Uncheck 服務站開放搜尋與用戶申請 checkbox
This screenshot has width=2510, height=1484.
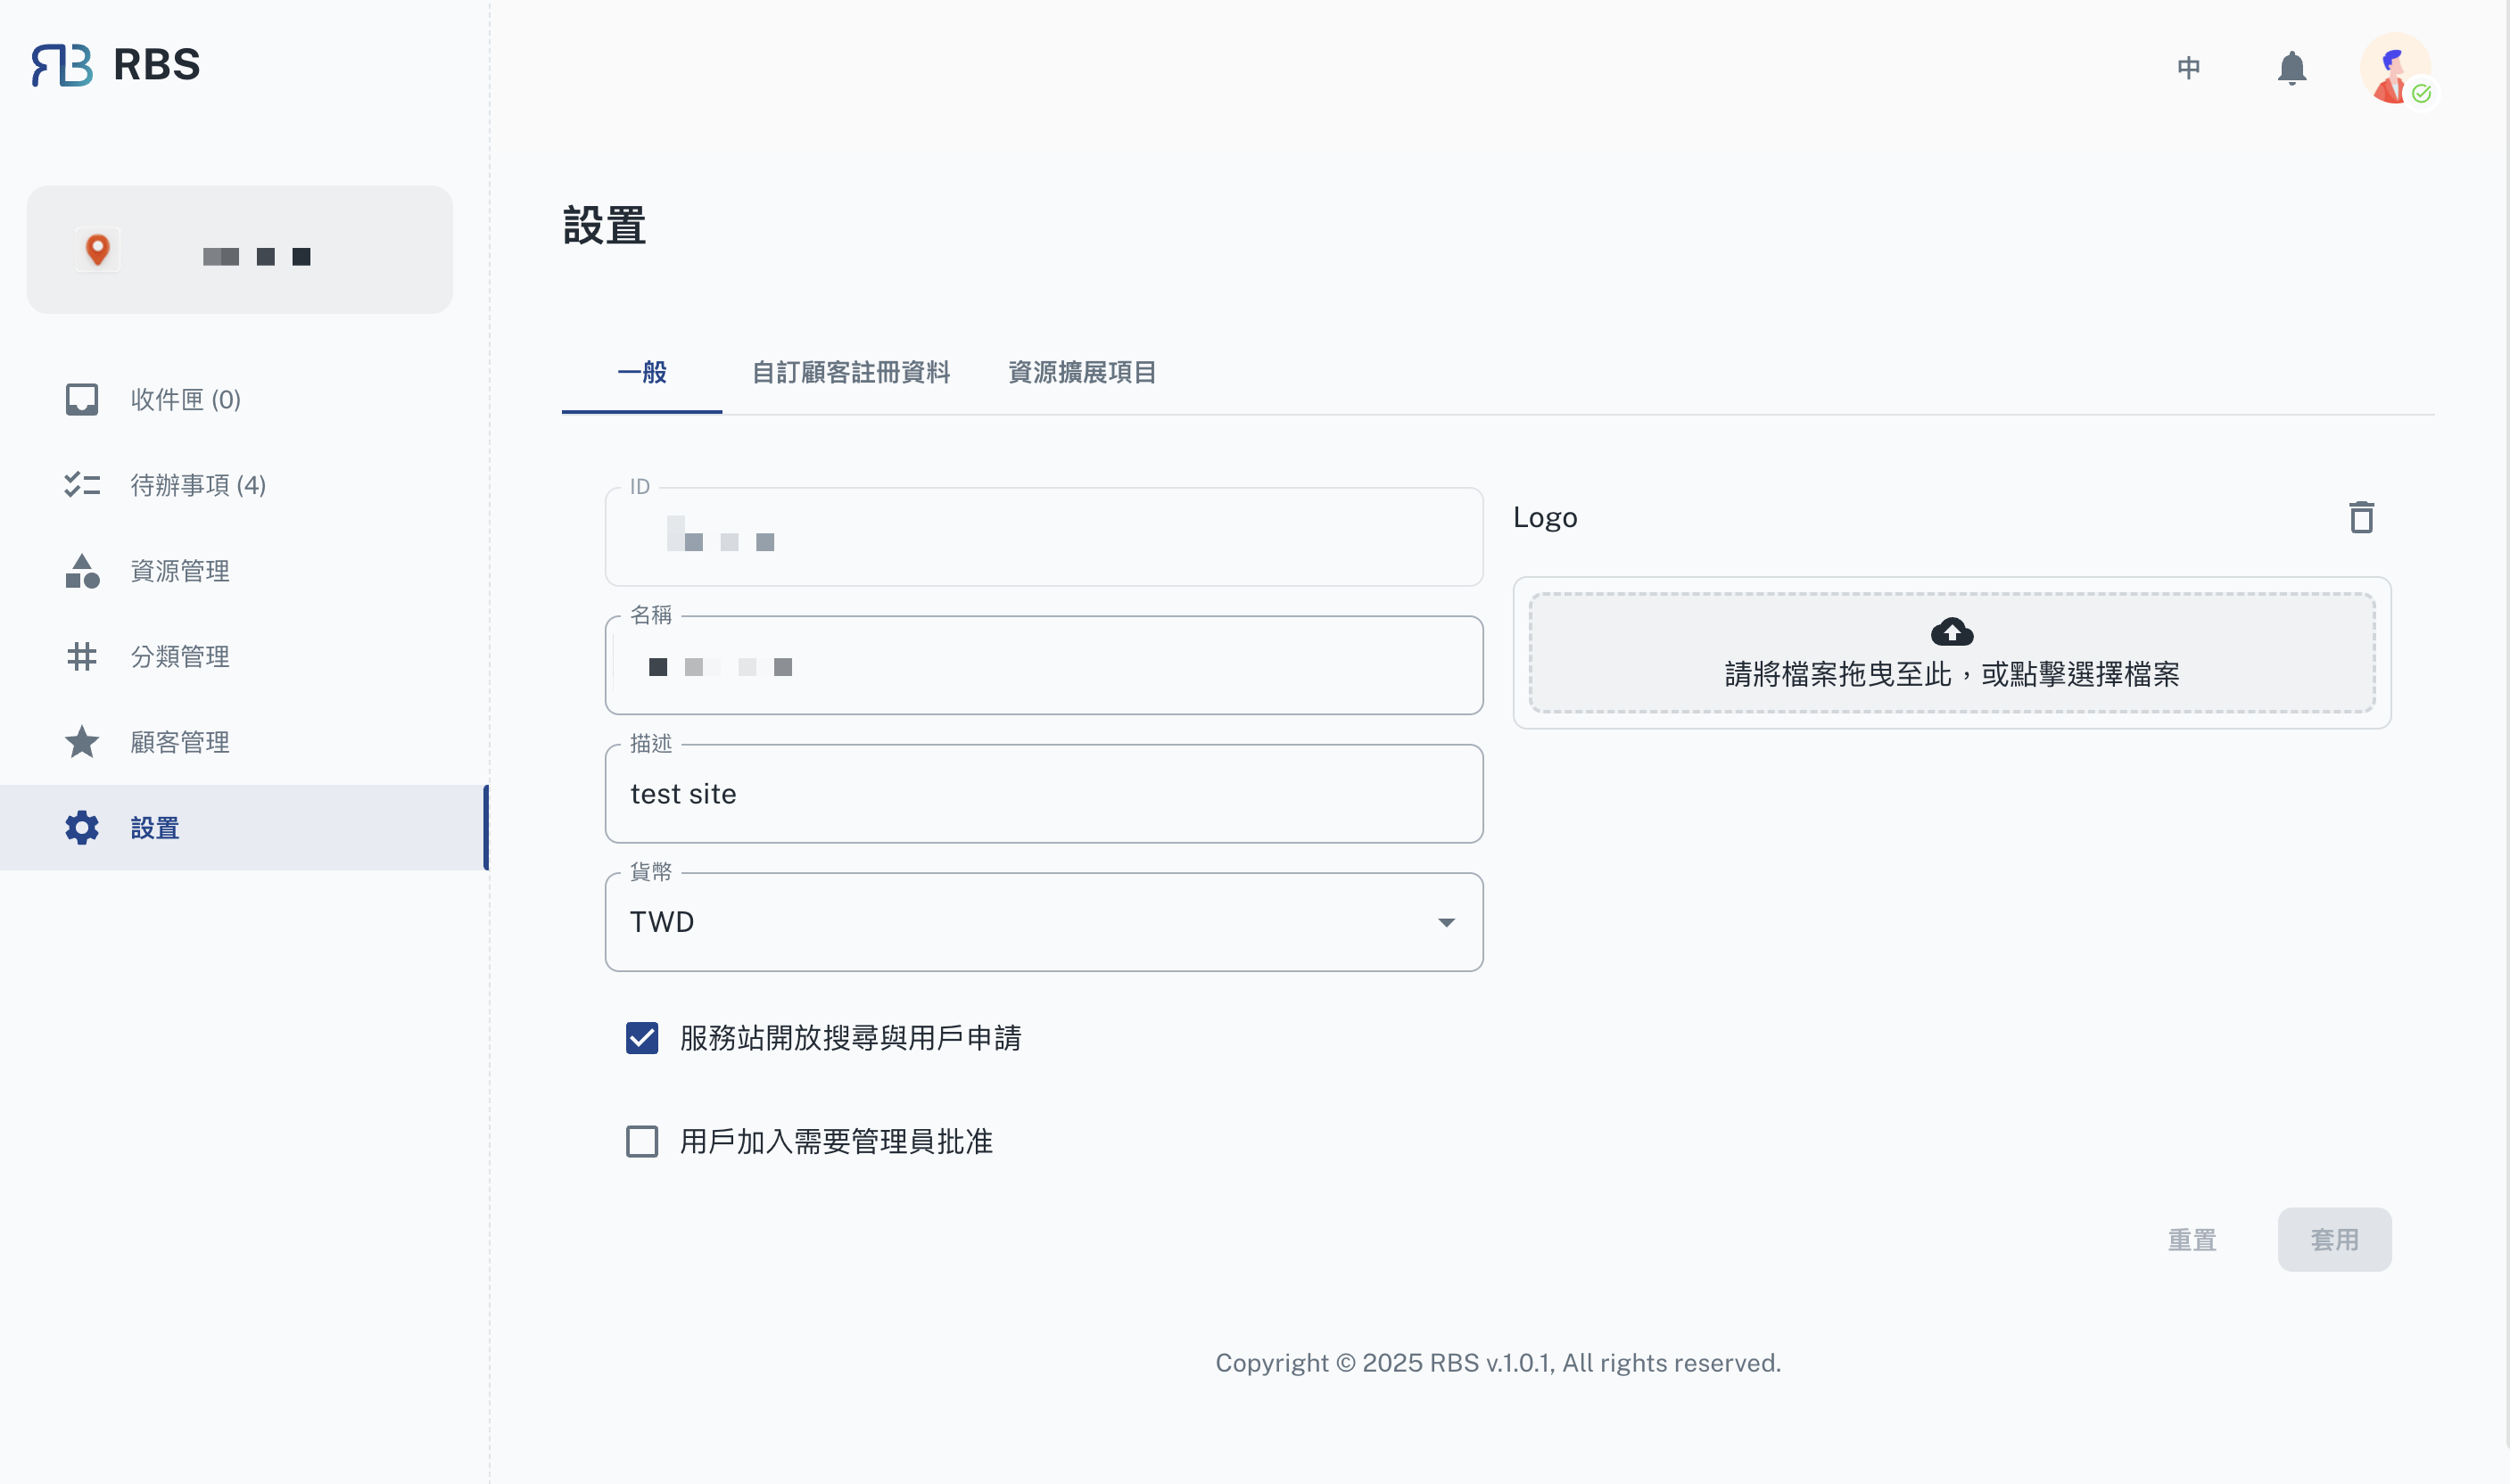pos(642,1038)
